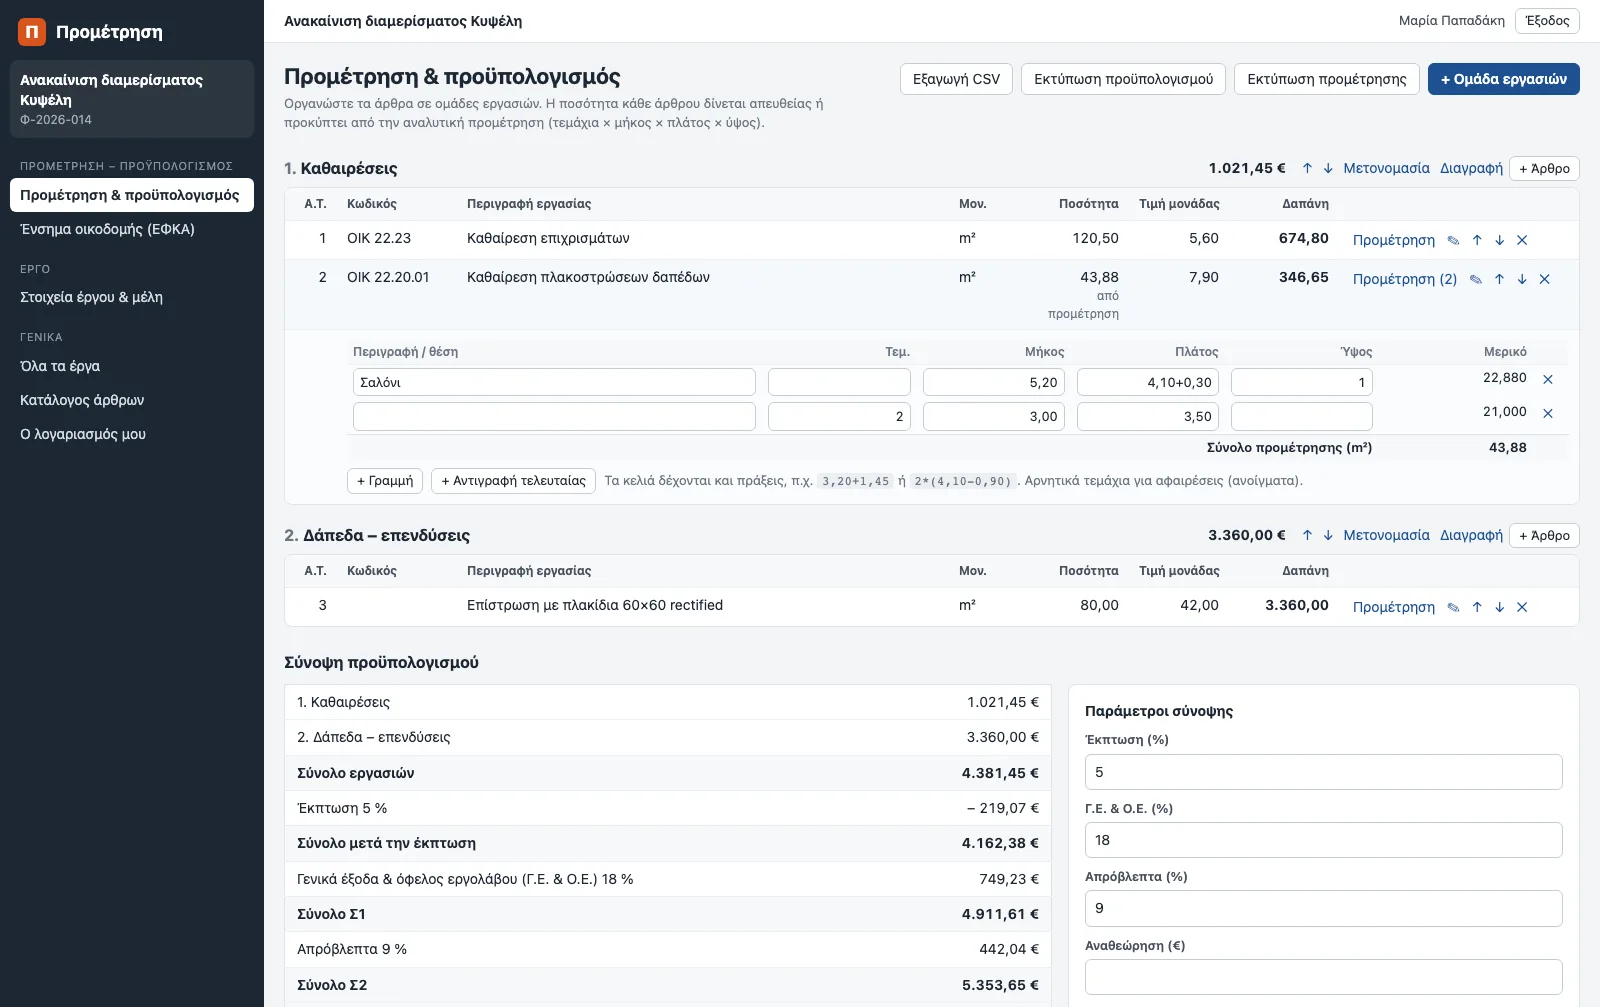Remove measurement line with partial 21,000

pyautogui.click(x=1548, y=413)
